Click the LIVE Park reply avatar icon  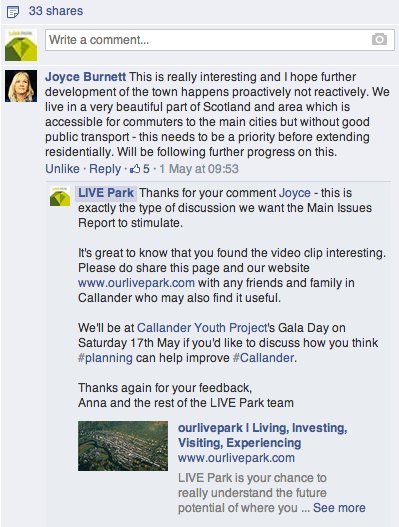point(60,196)
